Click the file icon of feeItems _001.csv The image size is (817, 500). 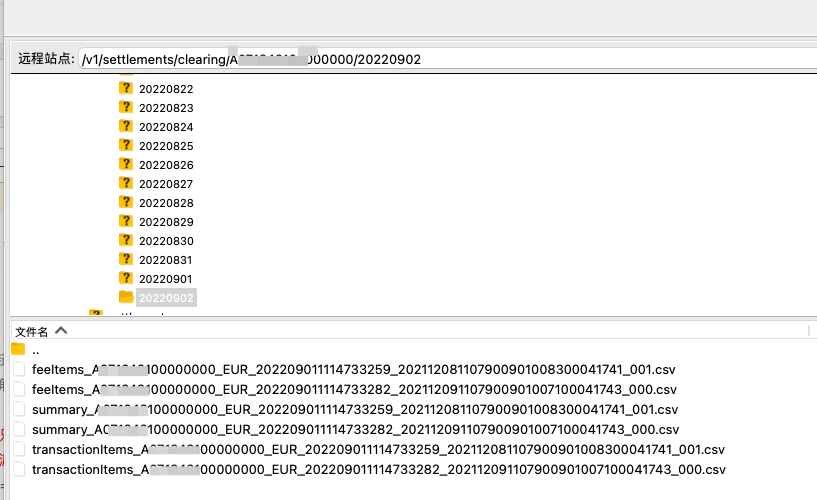click(x=18, y=369)
